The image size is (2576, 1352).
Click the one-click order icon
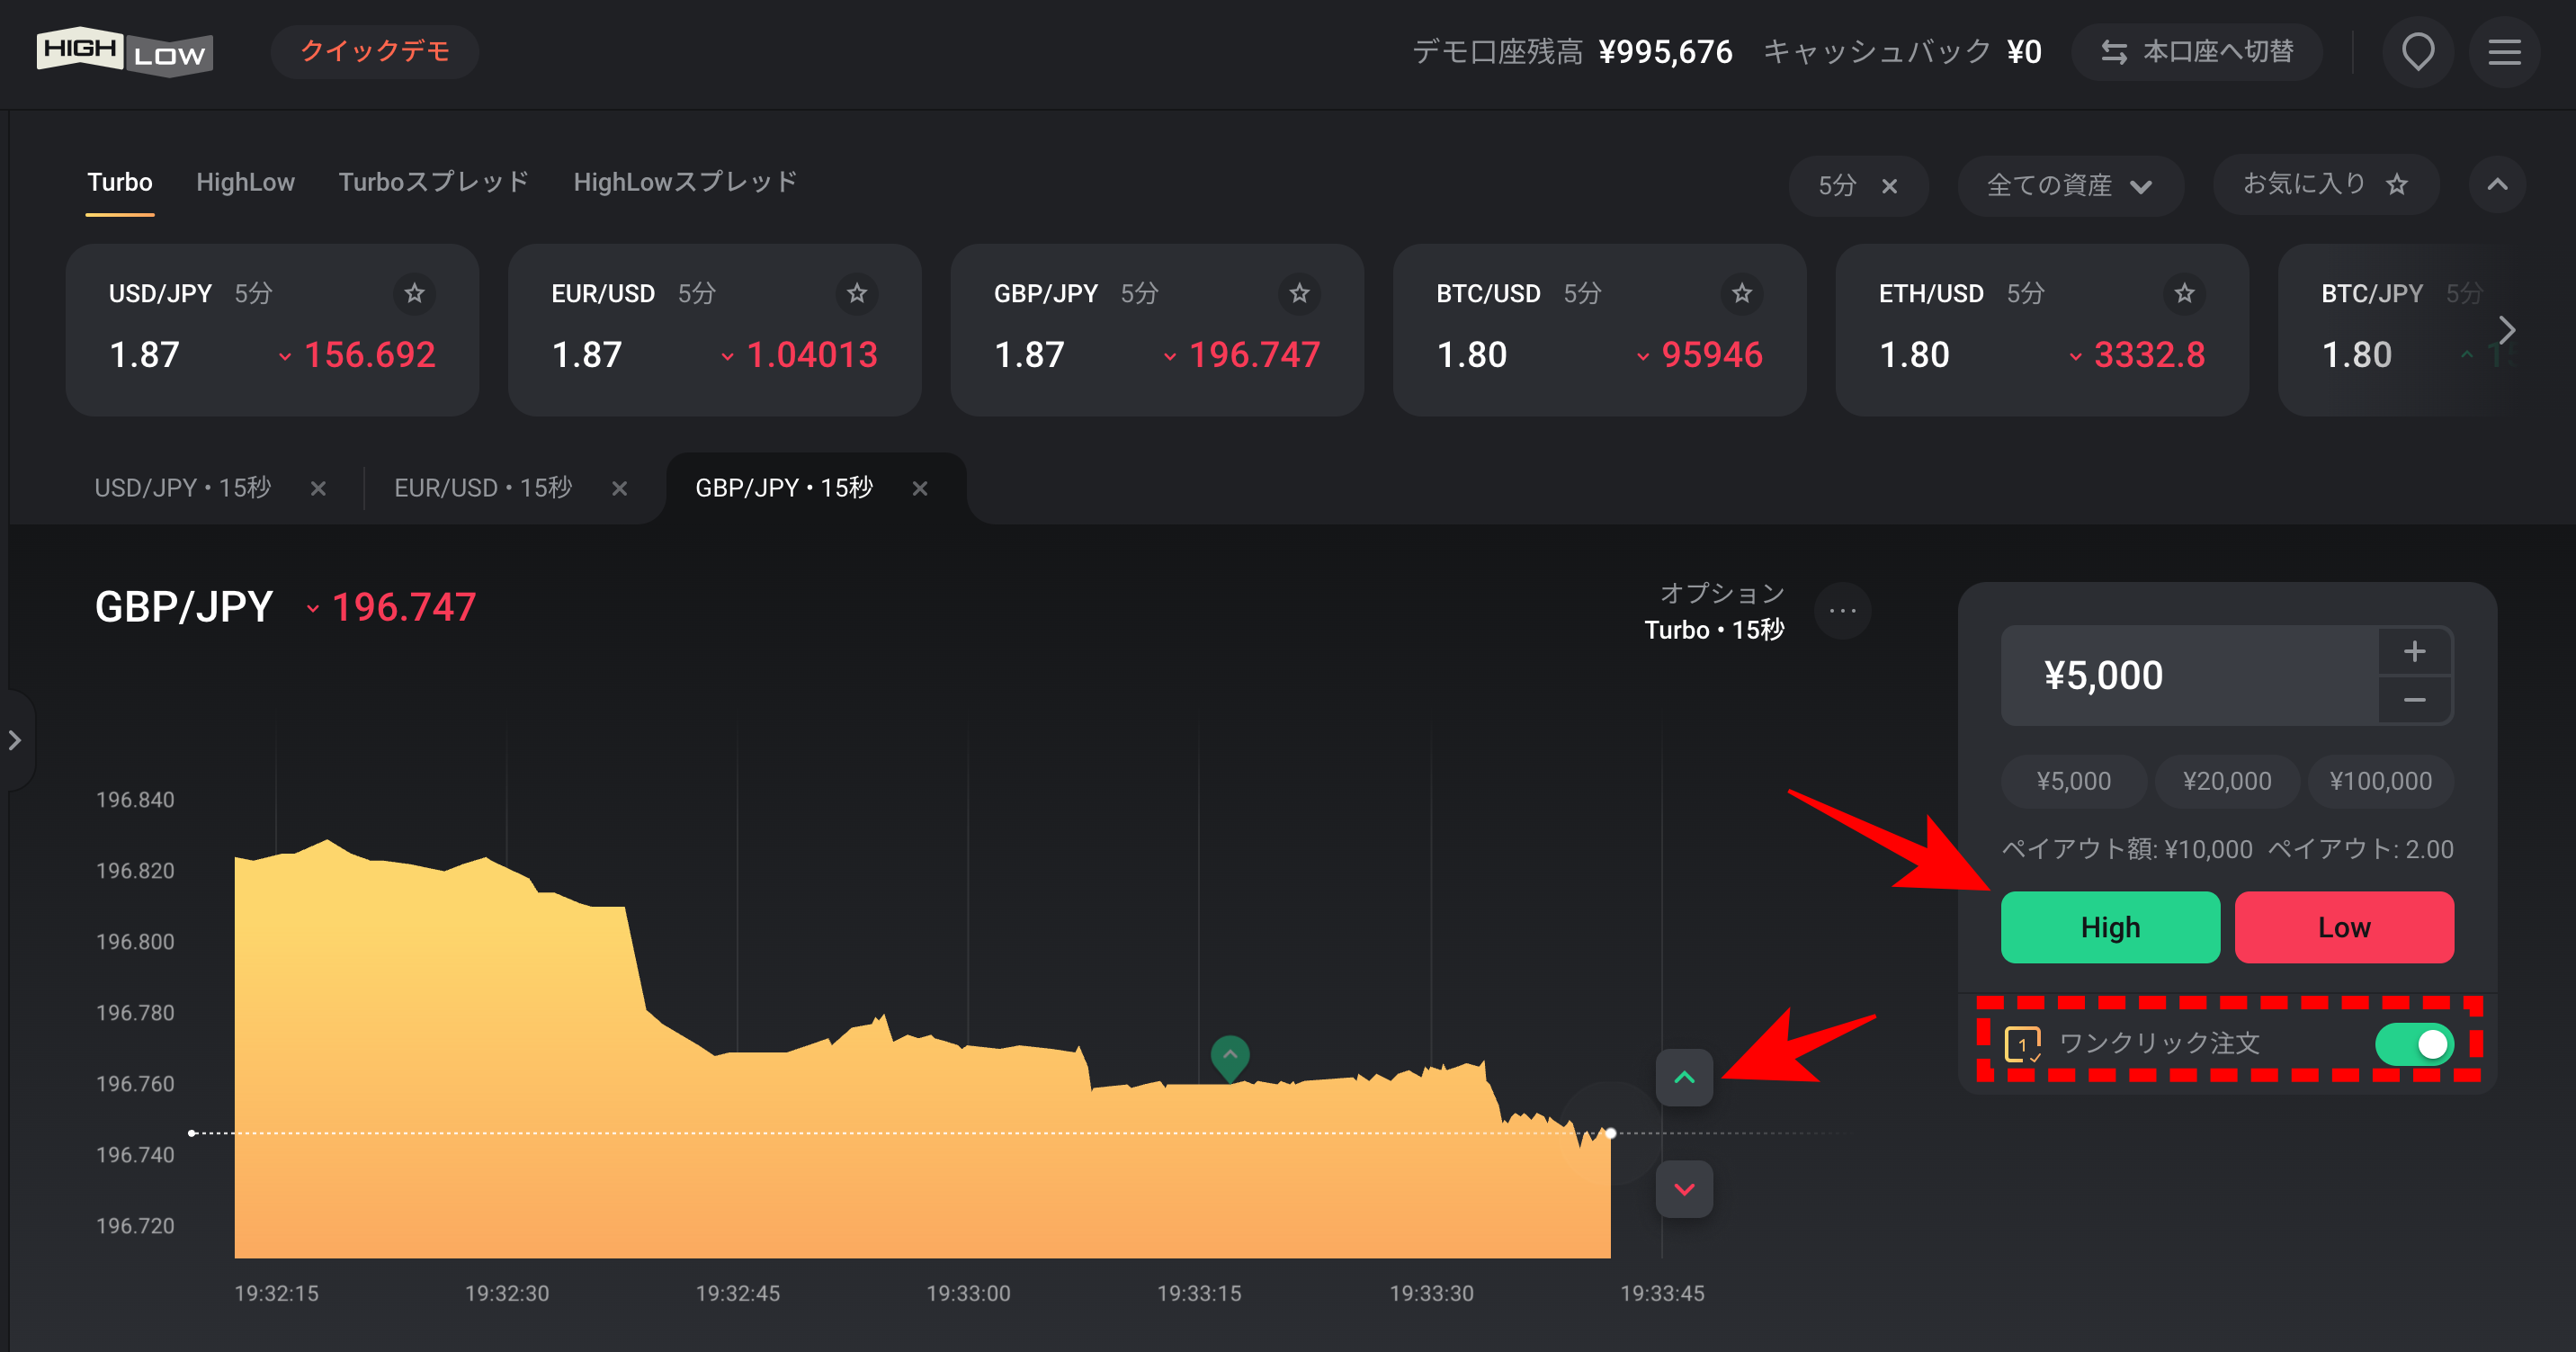point(2022,1044)
